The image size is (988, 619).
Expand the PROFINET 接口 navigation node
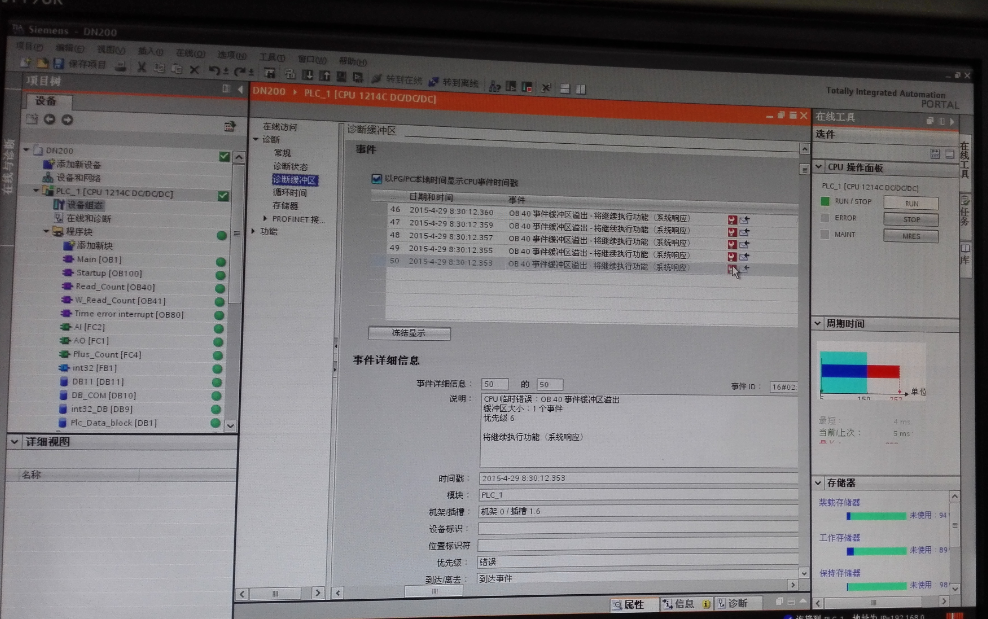coord(265,218)
